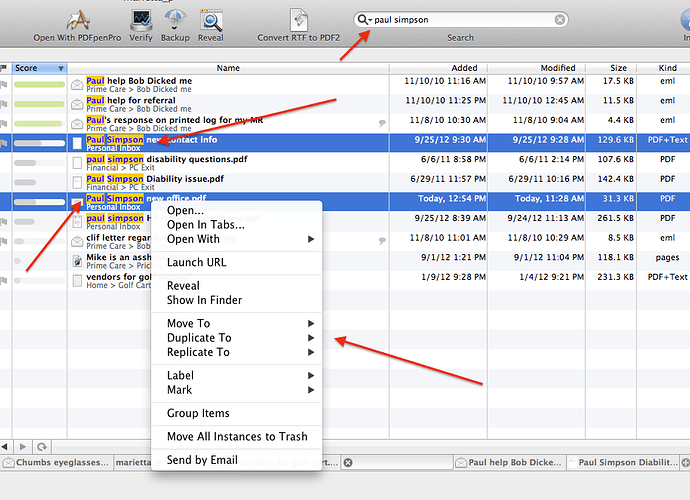
Task: Click document icon of paul simpson disability questions.pdf
Action: pos(77,163)
